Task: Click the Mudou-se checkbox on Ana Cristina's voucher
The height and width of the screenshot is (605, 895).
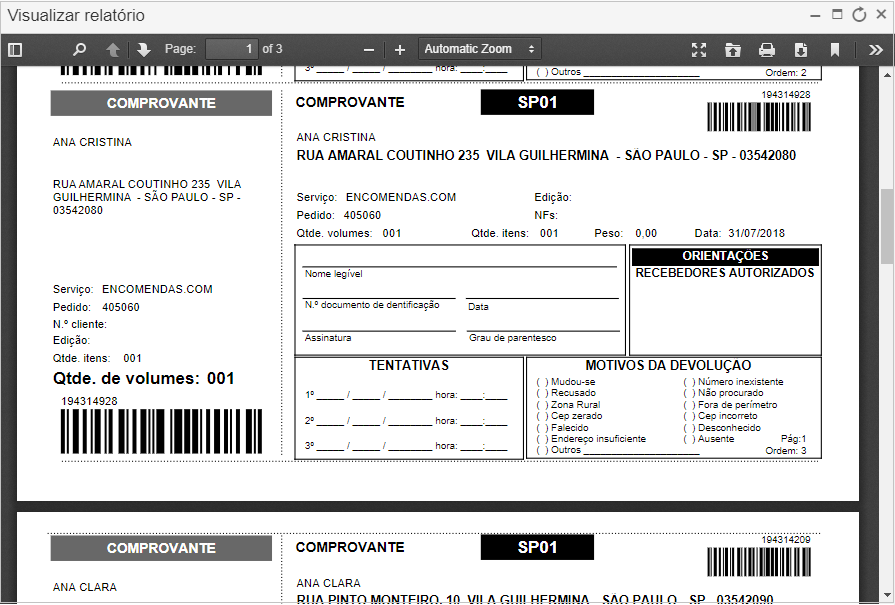Action: coord(542,382)
